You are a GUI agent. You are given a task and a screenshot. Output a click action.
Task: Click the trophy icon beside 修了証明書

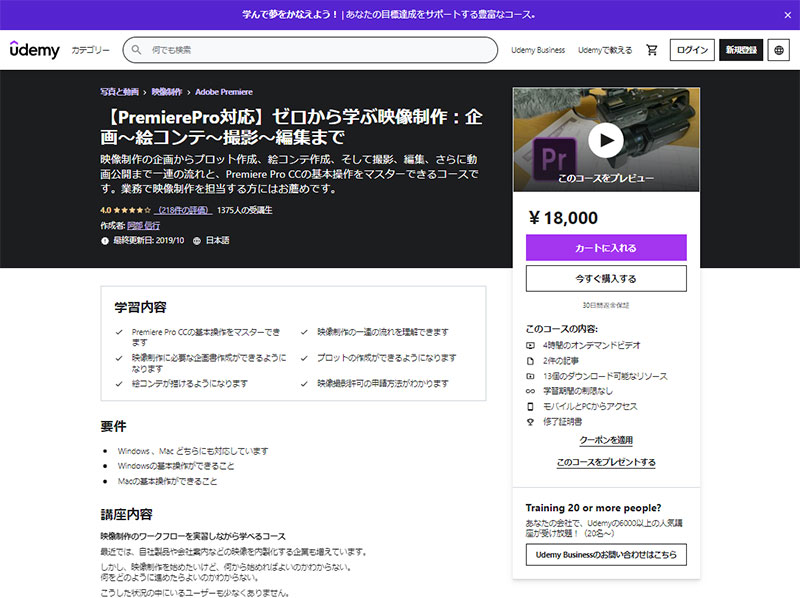pyautogui.click(x=531, y=422)
